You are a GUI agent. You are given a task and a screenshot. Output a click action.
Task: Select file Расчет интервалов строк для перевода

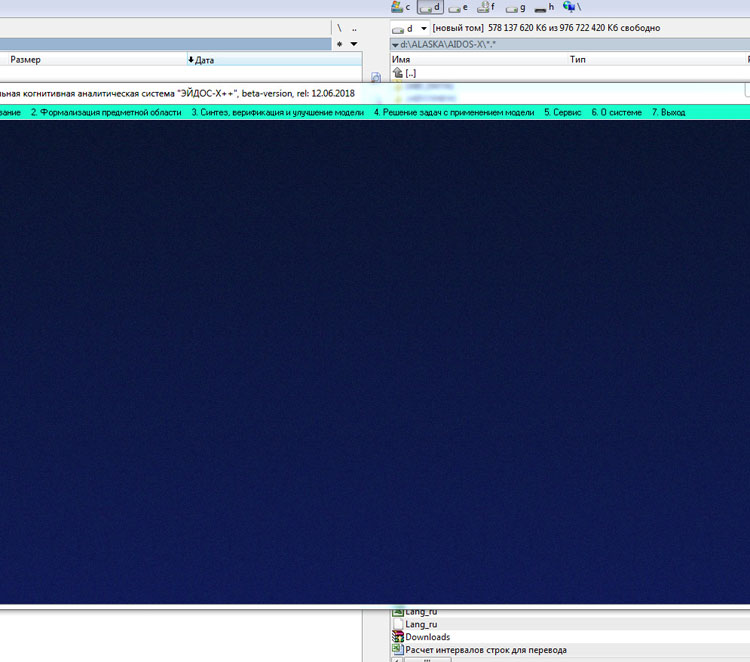click(x=485, y=650)
